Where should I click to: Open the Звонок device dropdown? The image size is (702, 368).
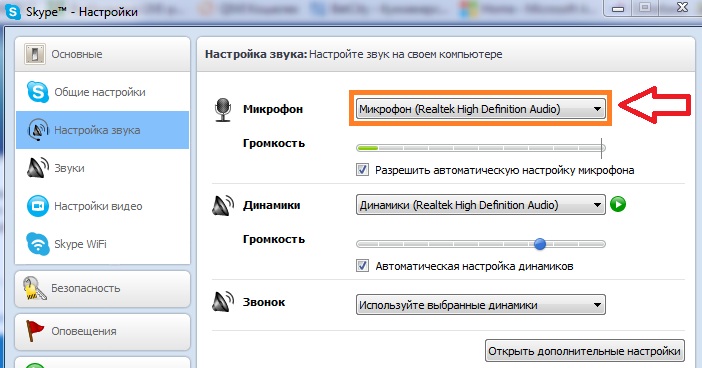tap(480, 305)
